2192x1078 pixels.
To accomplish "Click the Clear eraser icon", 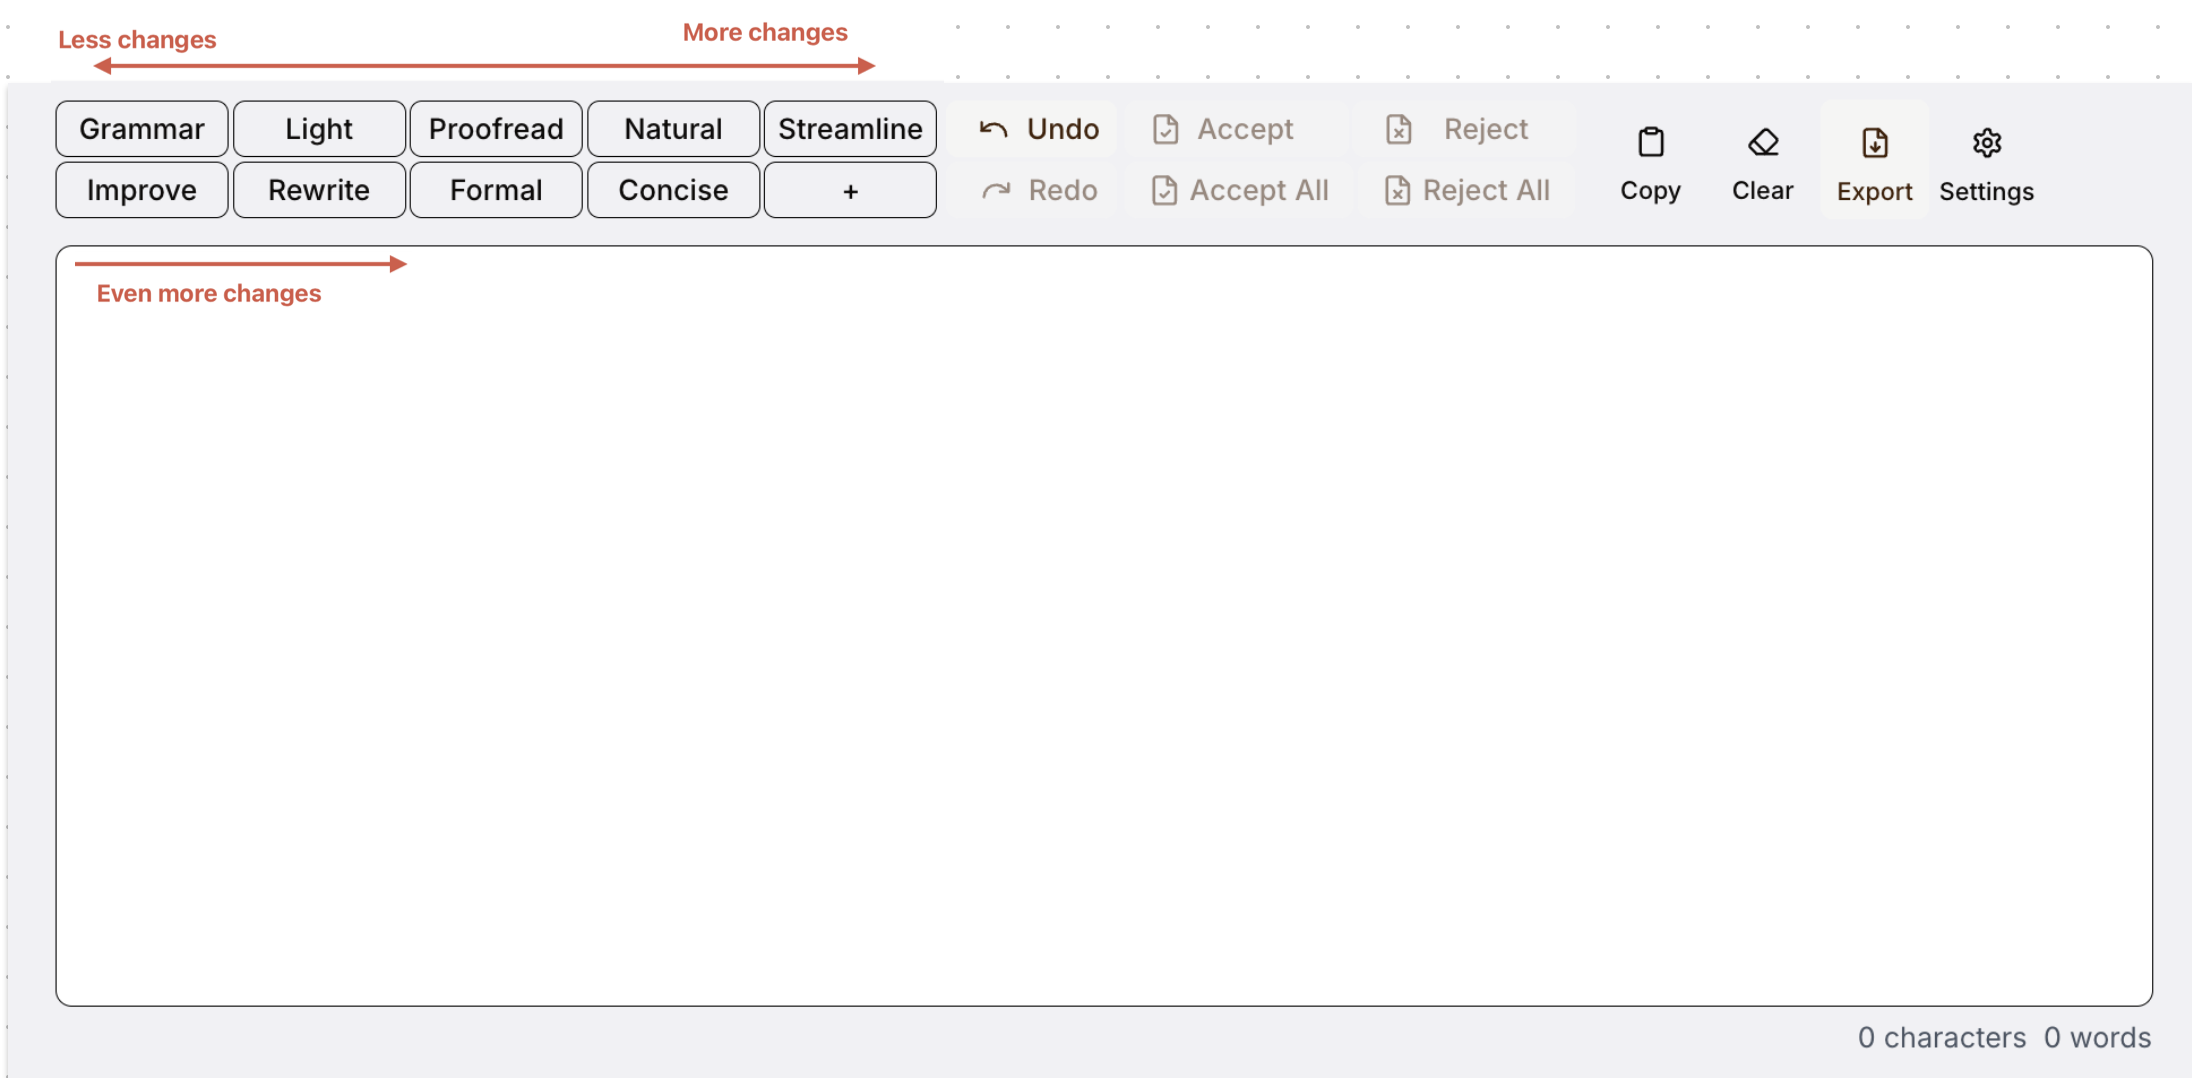I will tap(1762, 141).
